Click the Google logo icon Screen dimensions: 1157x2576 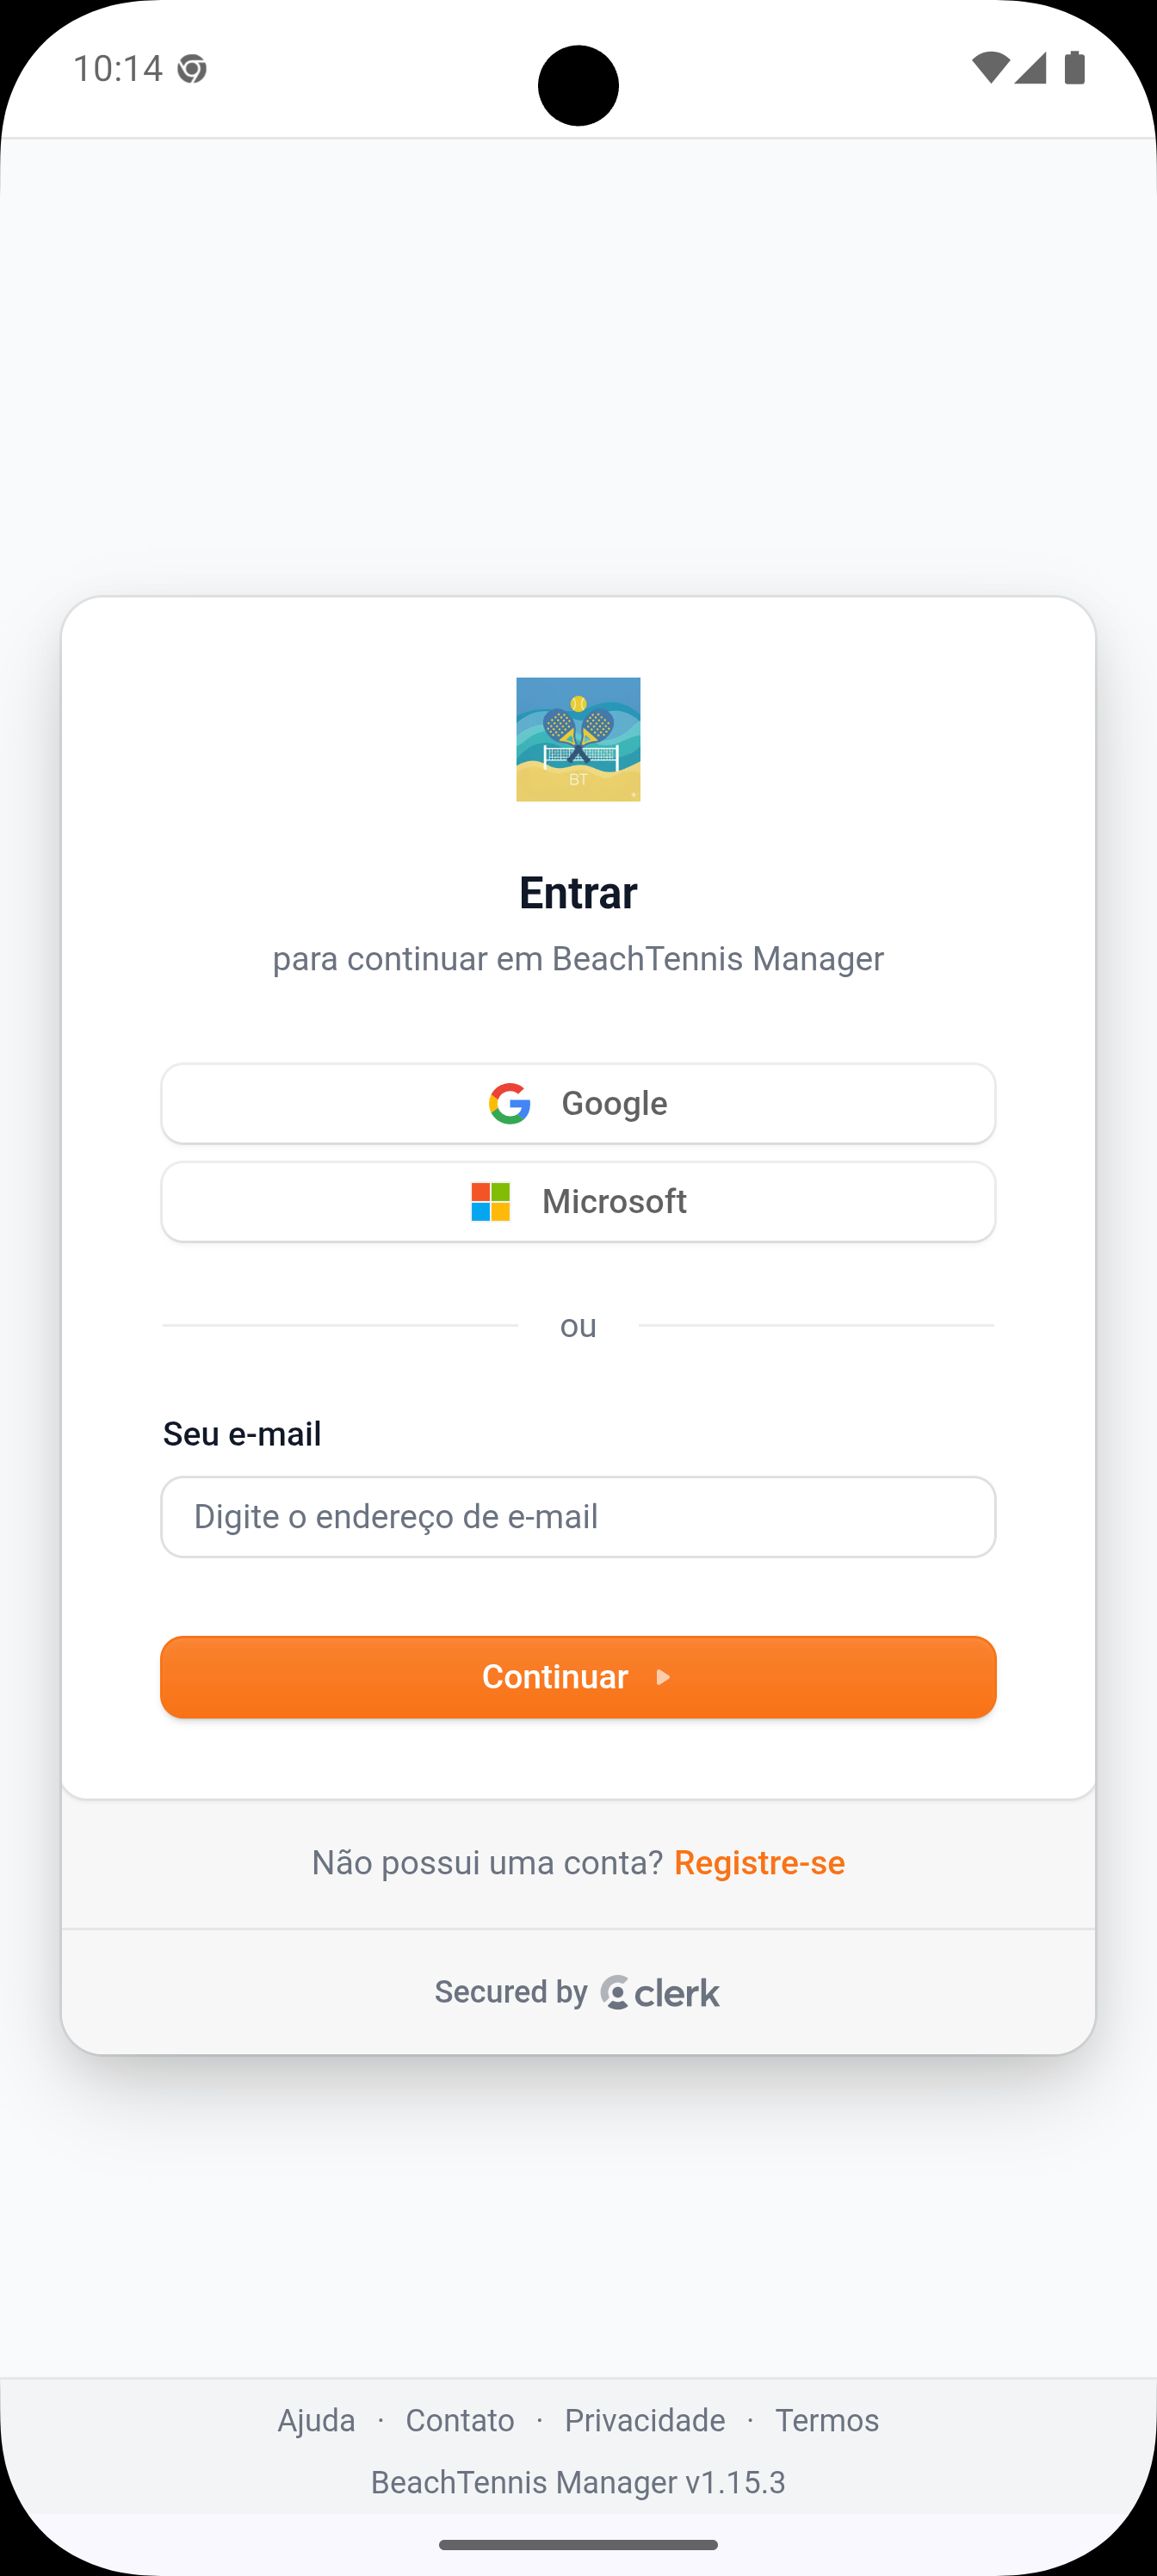coord(511,1103)
